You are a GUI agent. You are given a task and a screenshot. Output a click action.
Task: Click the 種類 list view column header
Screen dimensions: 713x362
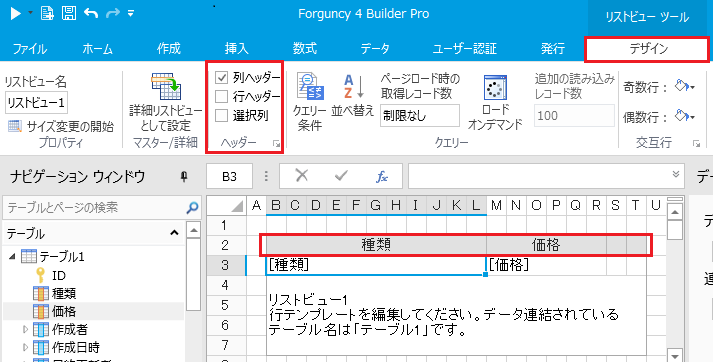point(376,245)
